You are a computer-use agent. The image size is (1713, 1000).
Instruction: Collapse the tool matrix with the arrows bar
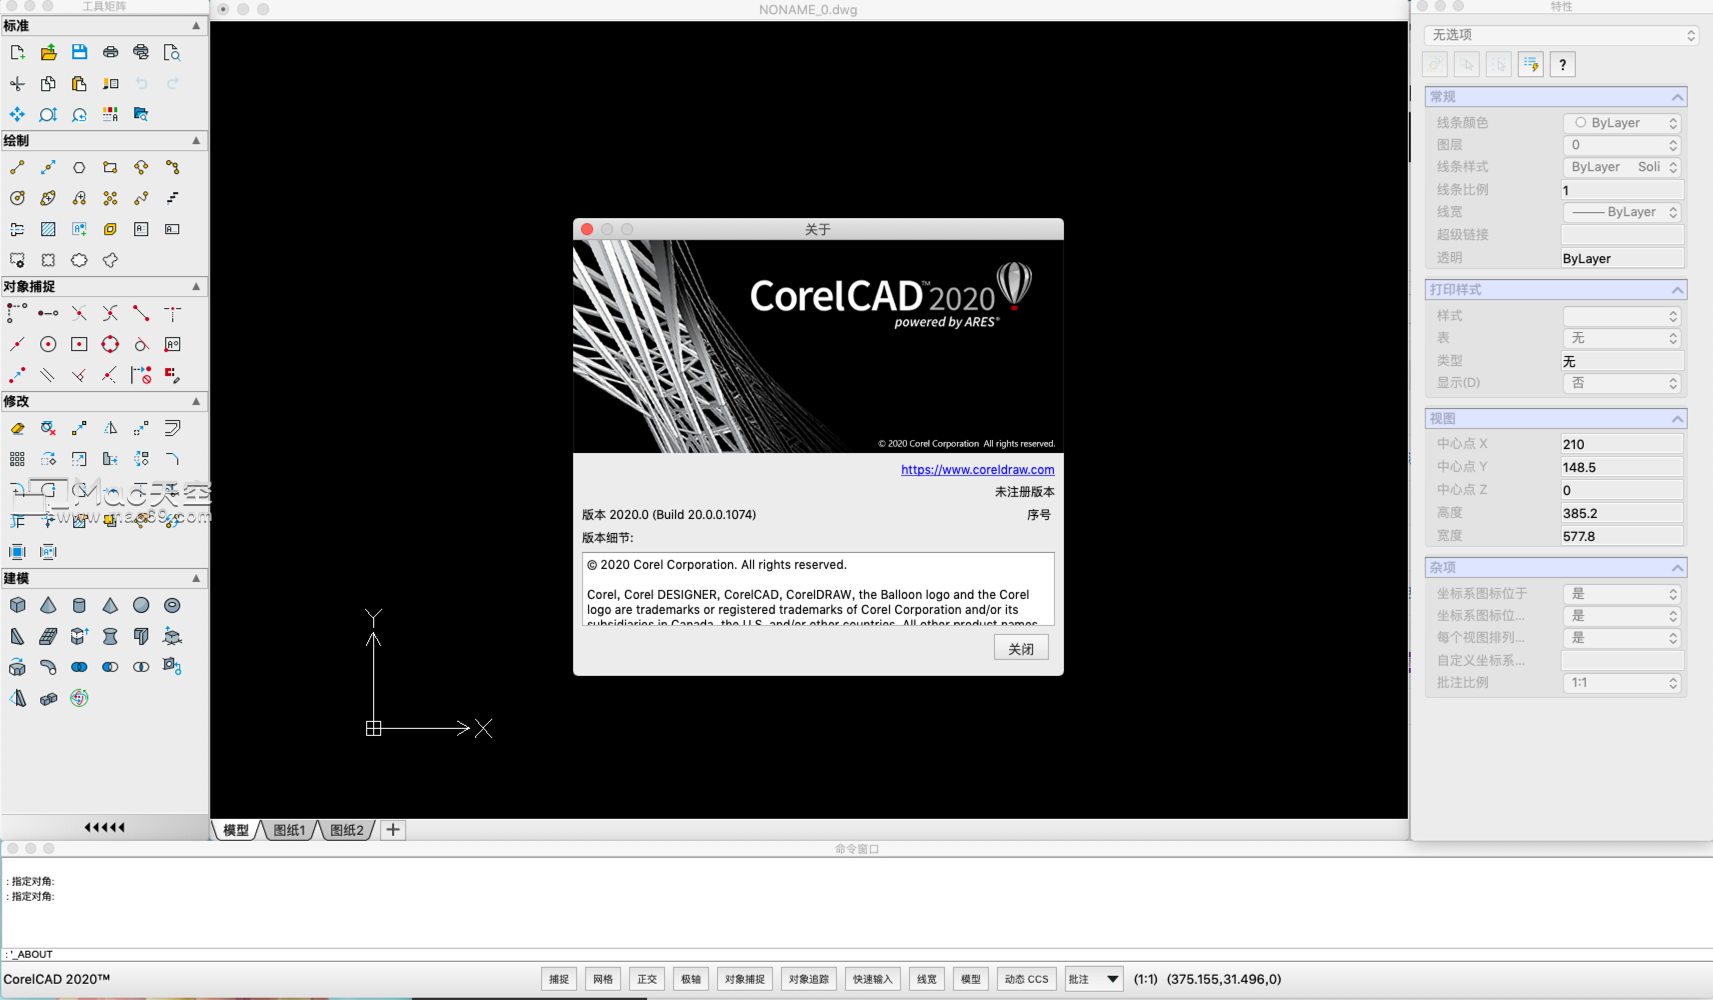point(104,827)
